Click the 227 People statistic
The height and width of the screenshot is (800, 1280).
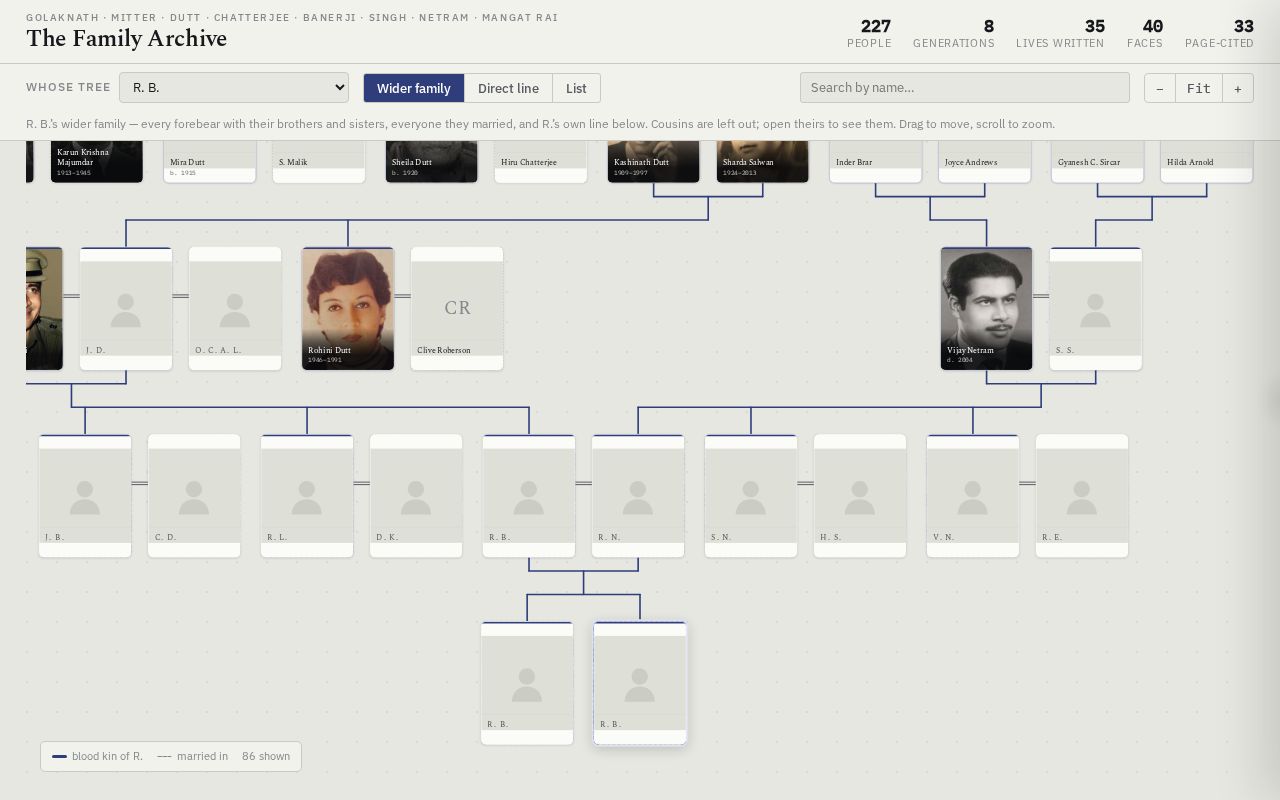coord(869,33)
